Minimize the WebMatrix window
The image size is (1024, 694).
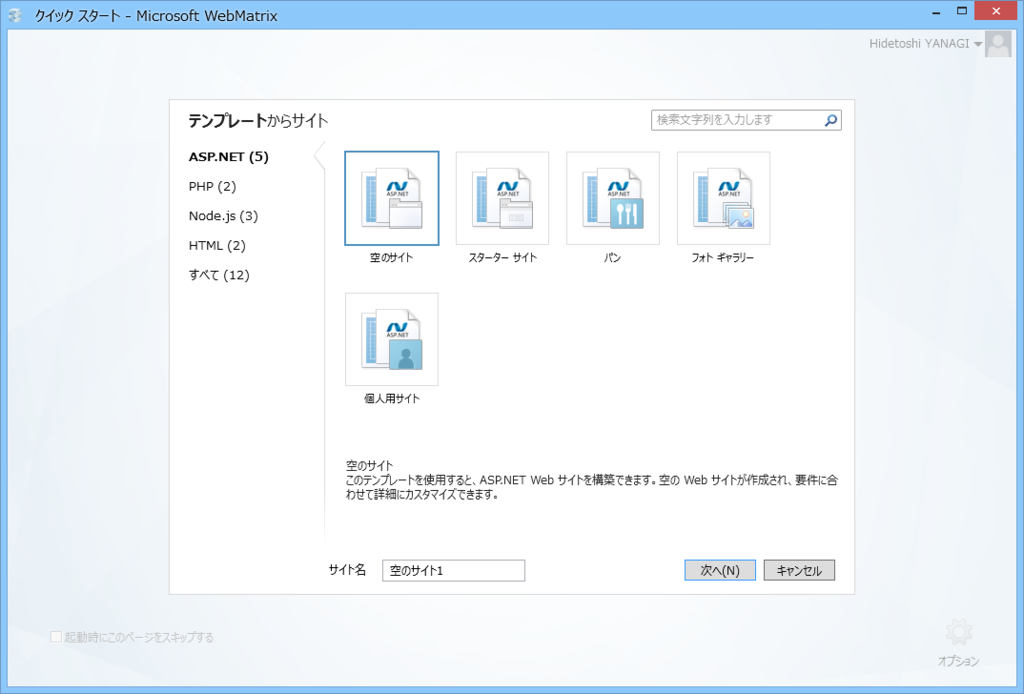click(x=936, y=12)
